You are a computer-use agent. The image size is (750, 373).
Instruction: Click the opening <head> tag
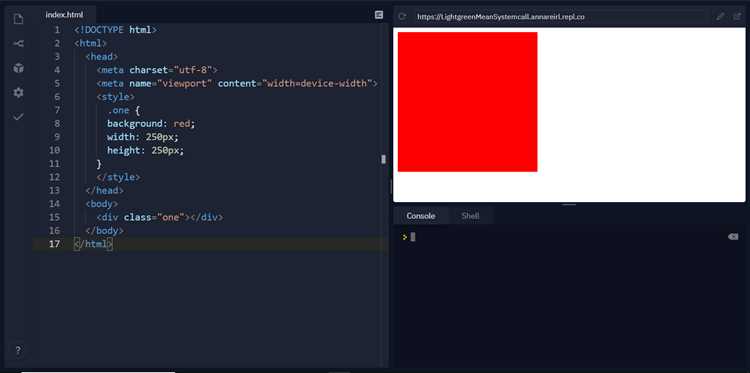click(101, 56)
